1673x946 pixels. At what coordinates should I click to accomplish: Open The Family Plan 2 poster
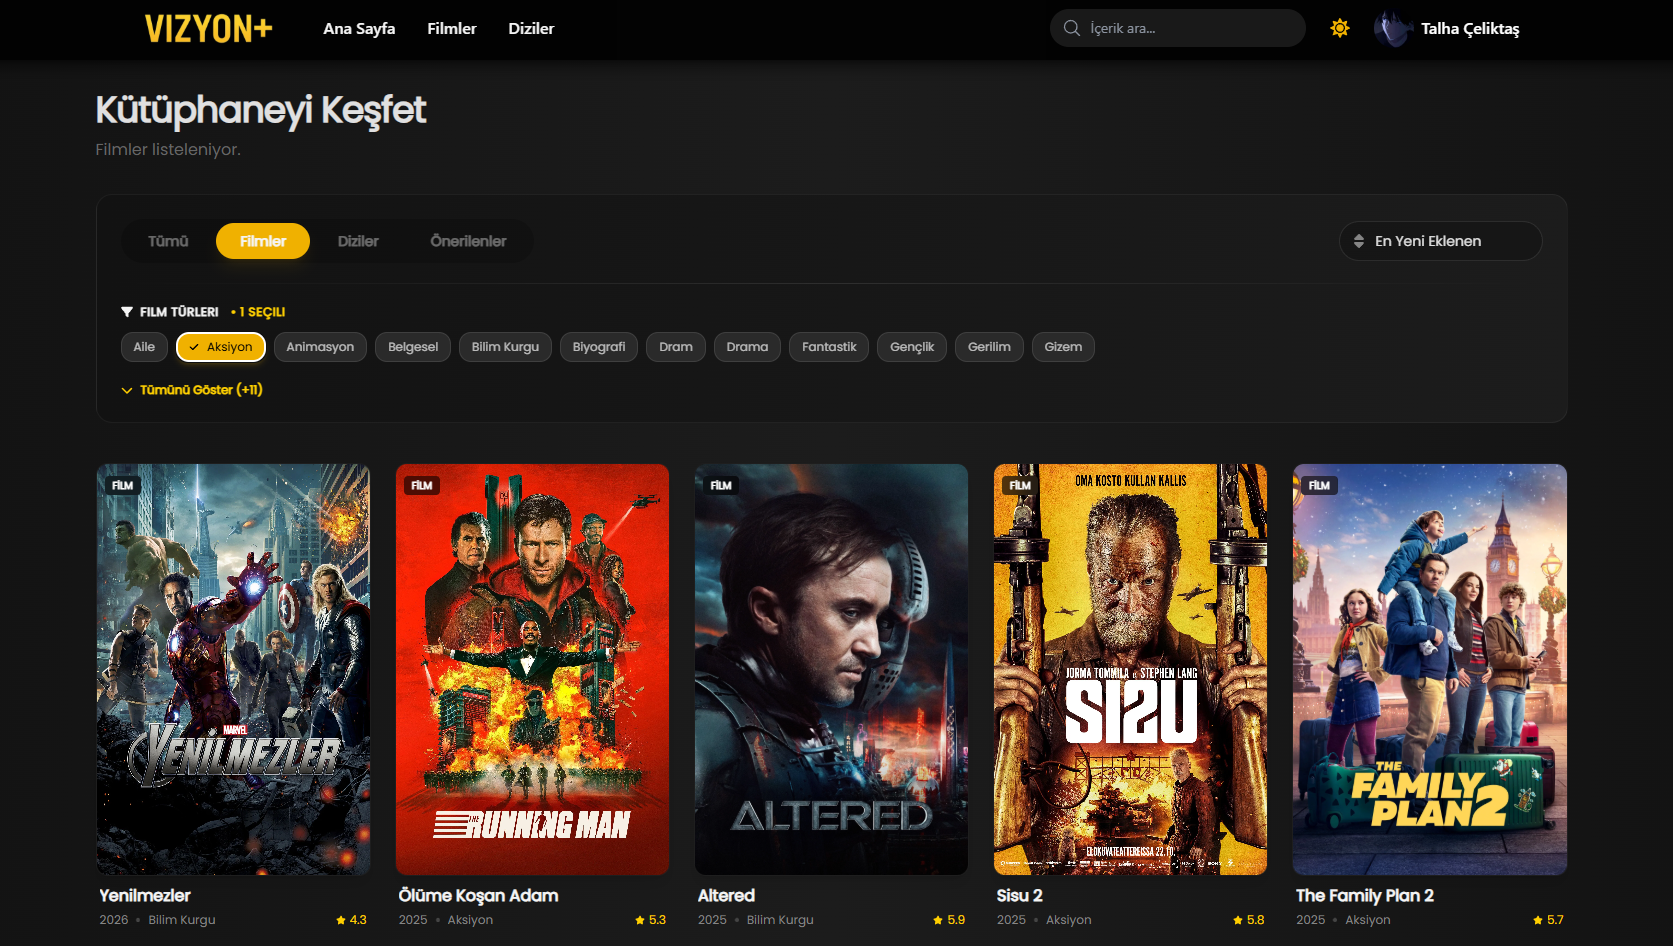pos(1429,669)
